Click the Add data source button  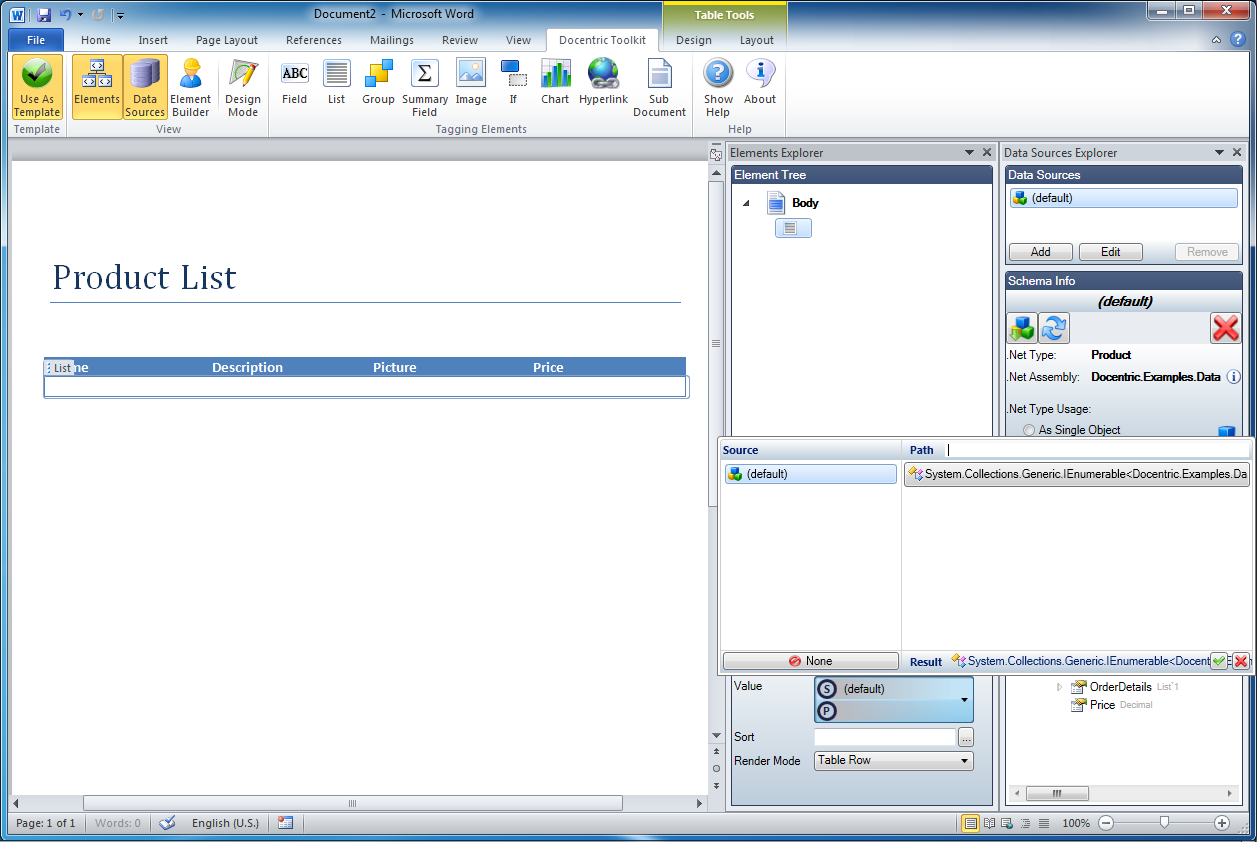coord(1041,252)
